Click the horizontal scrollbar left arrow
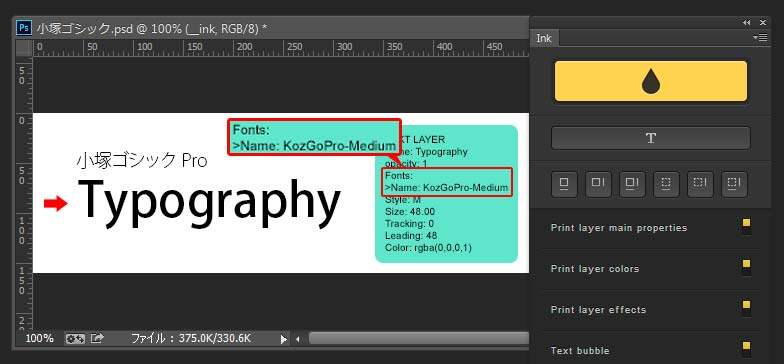 tap(298, 340)
